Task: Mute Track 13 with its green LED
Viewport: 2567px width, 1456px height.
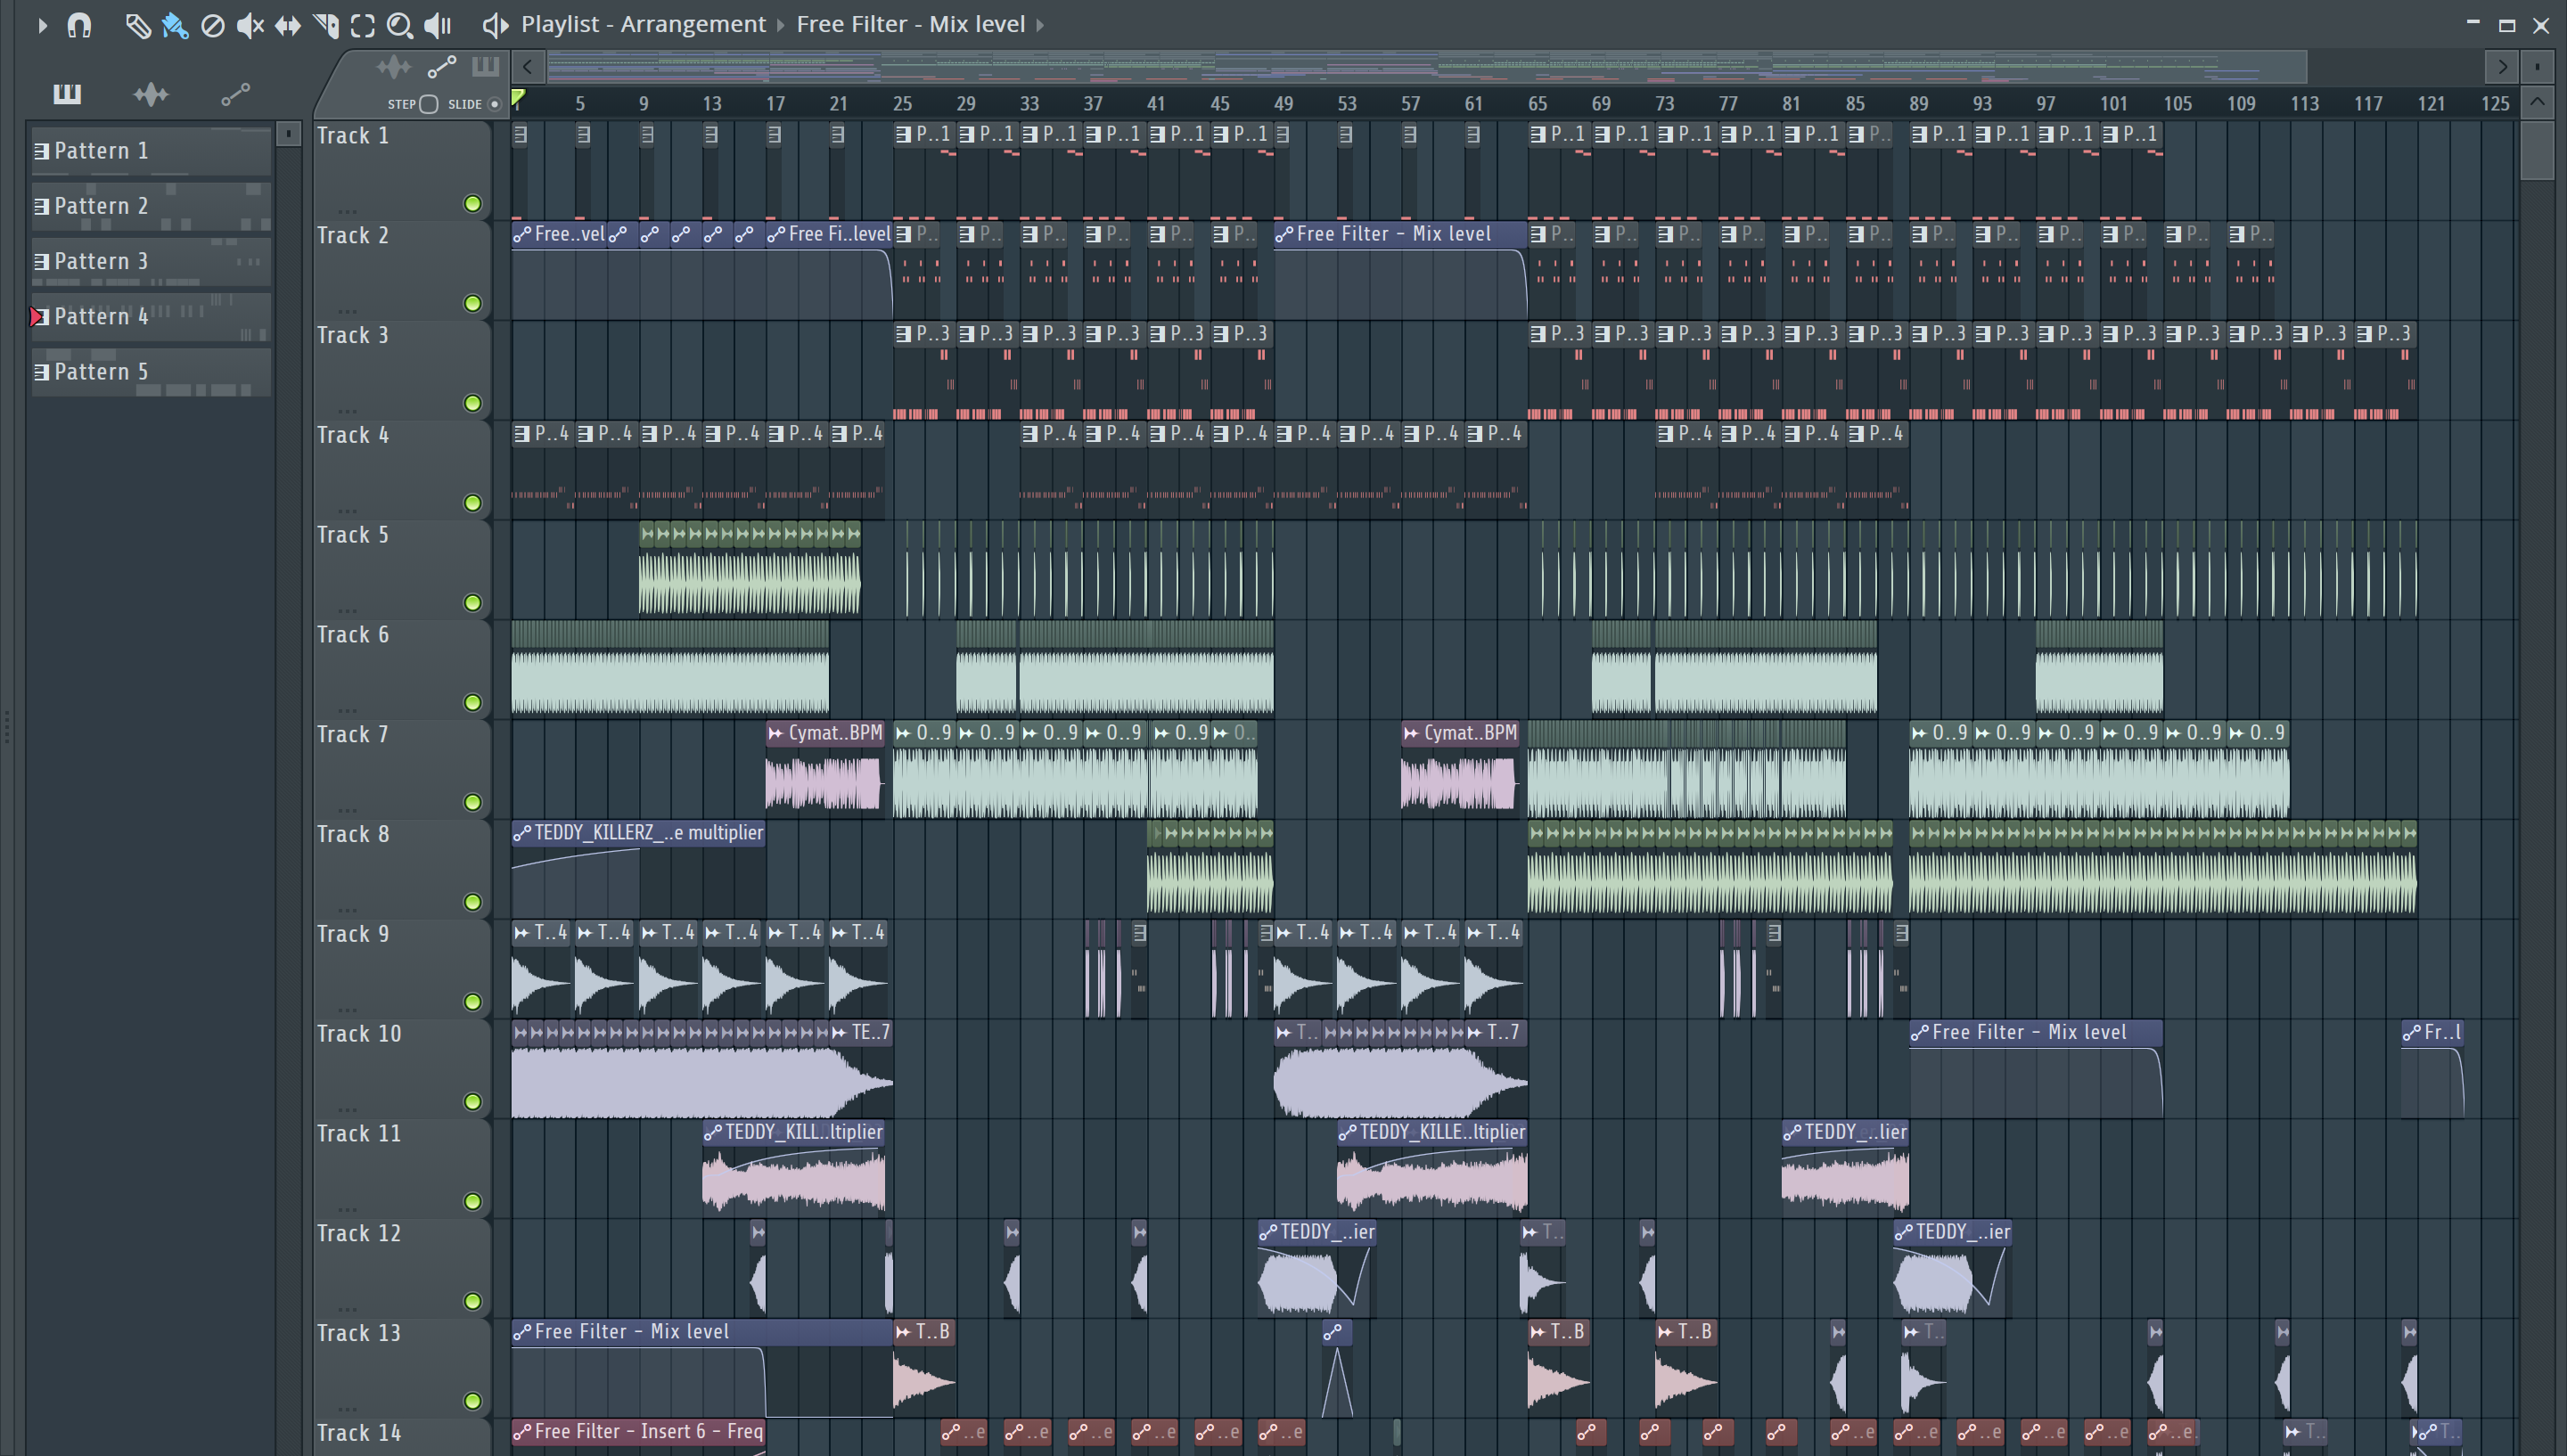Action: (x=473, y=1401)
